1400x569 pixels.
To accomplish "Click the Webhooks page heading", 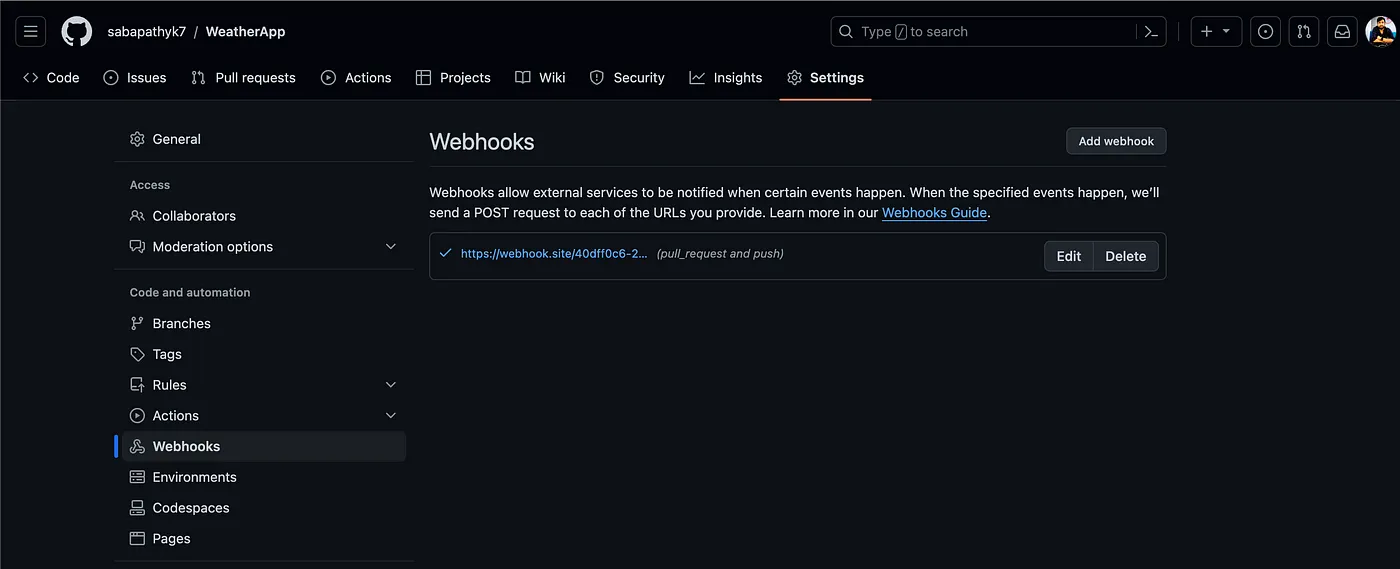I will point(482,142).
